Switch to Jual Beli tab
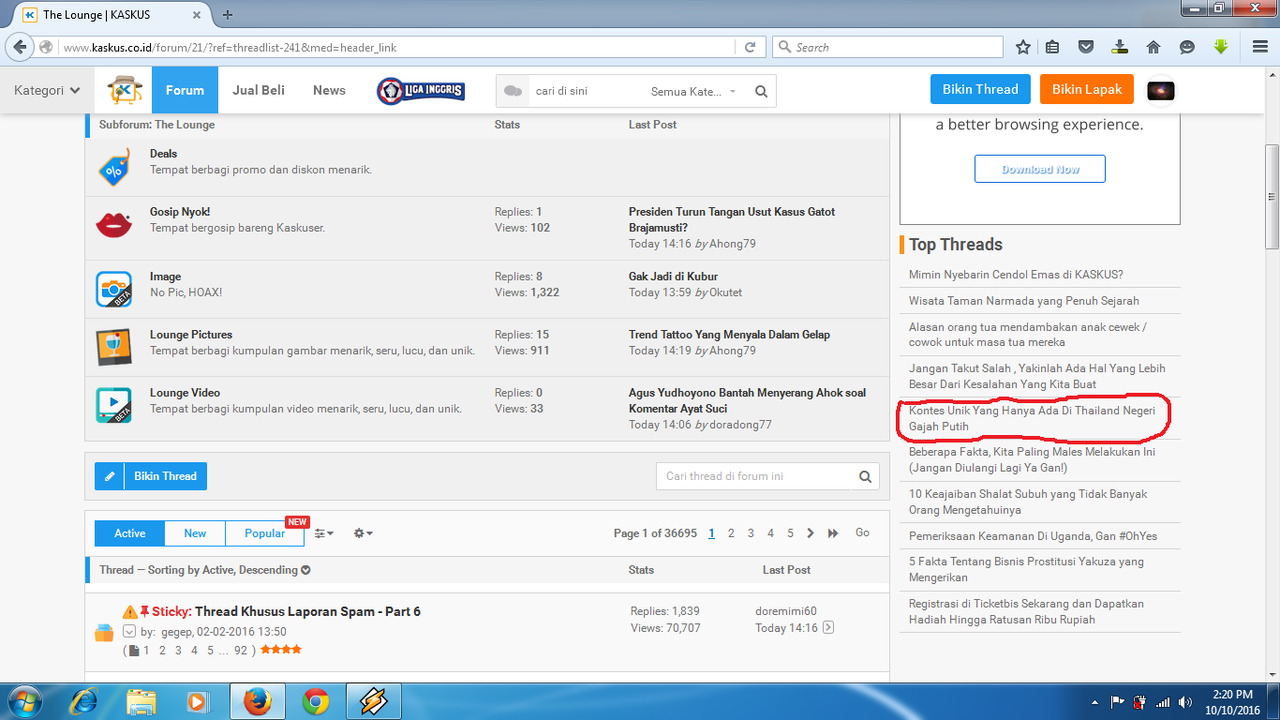The height and width of the screenshot is (720, 1280). pyautogui.click(x=259, y=90)
